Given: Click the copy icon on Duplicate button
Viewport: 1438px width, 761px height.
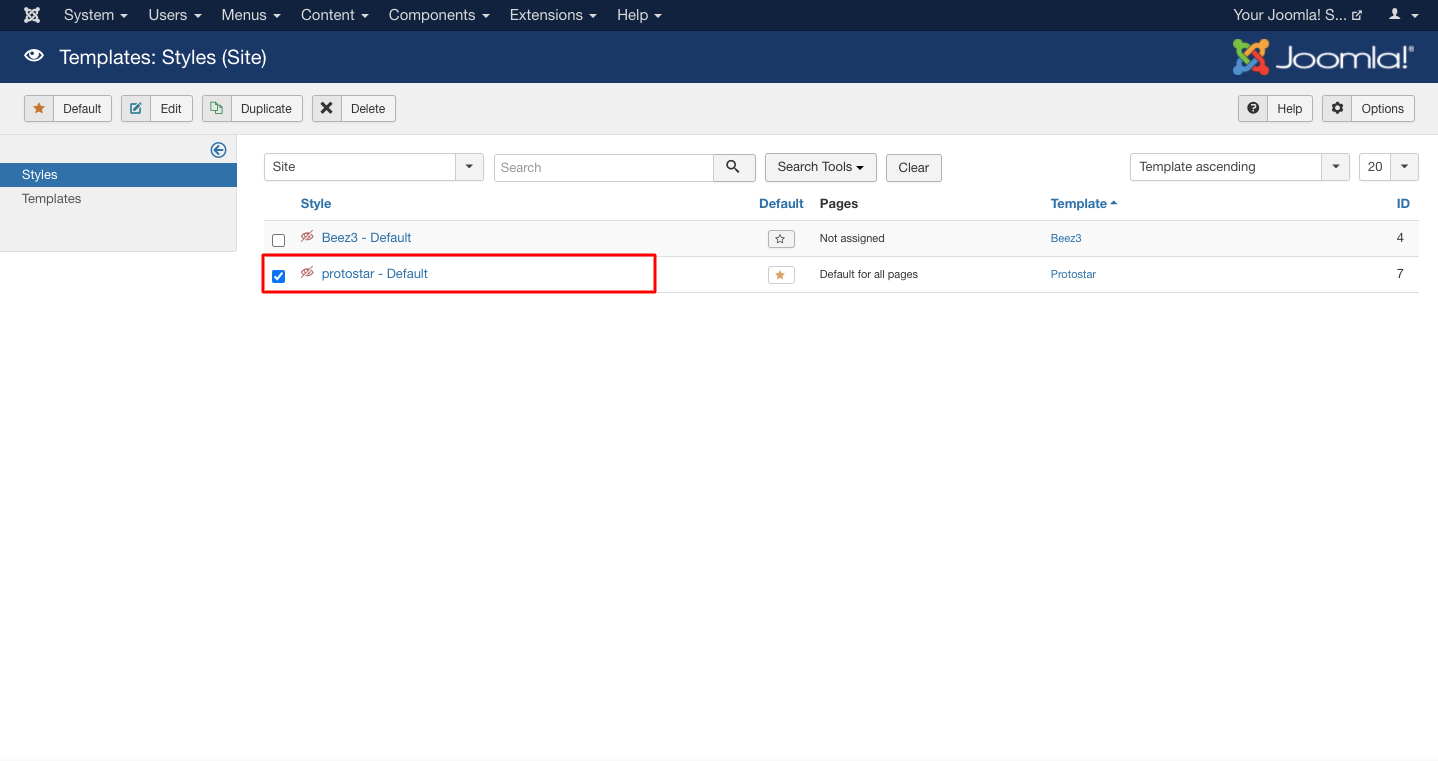Looking at the screenshot, I should coord(217,108).
